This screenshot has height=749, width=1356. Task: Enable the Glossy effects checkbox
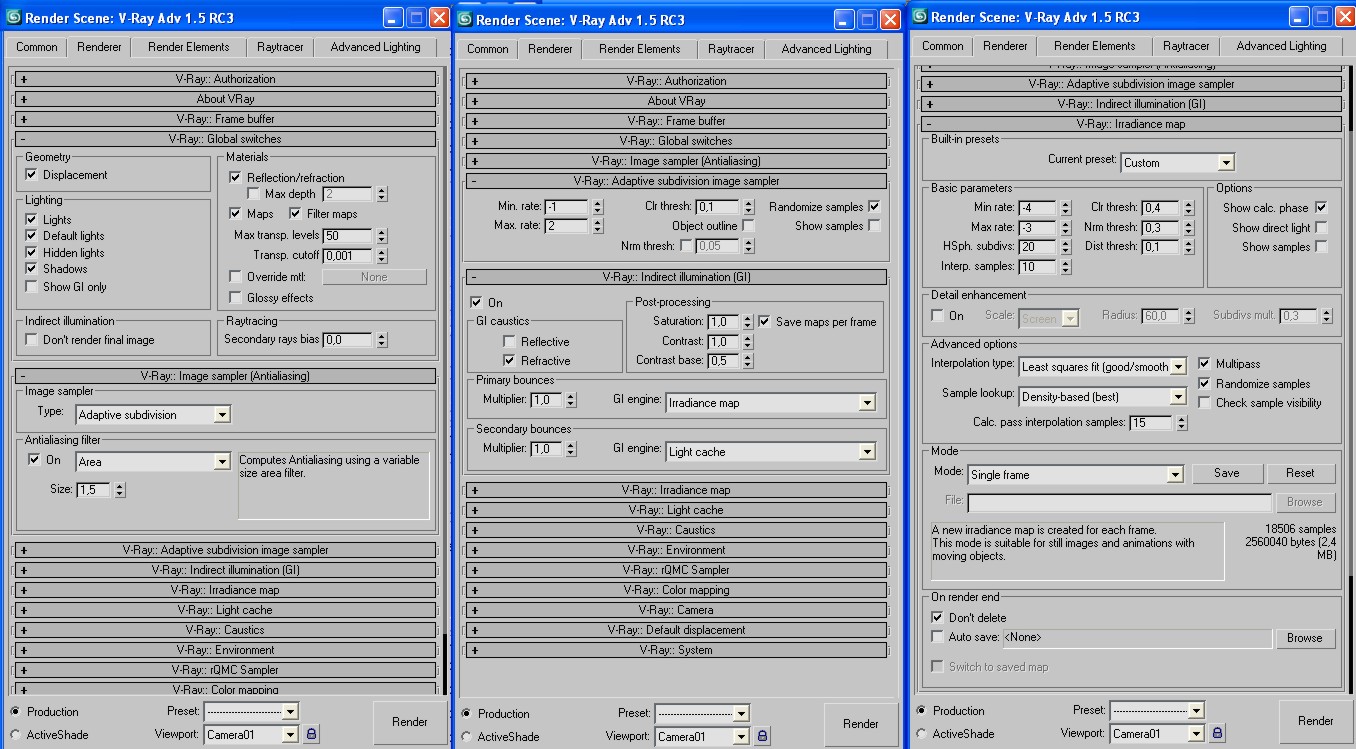coord(236,298)
